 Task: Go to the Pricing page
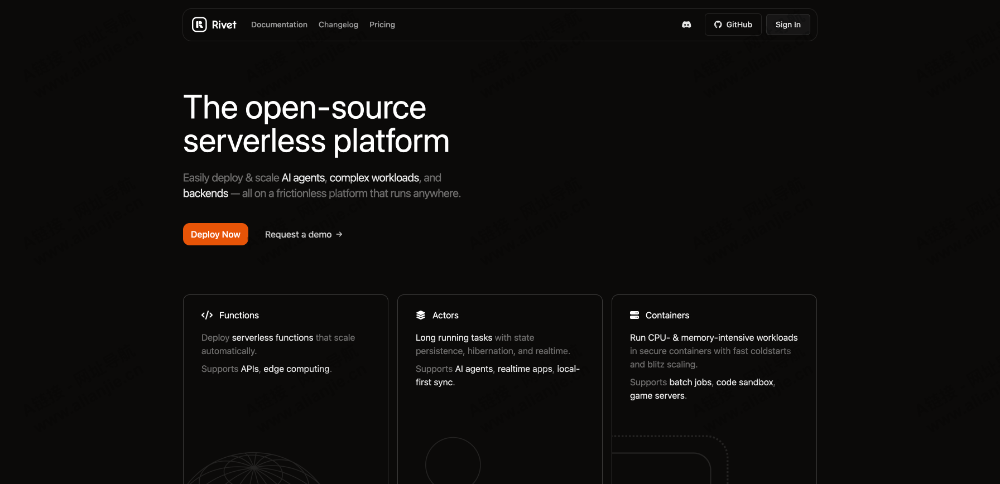[382, 25]
